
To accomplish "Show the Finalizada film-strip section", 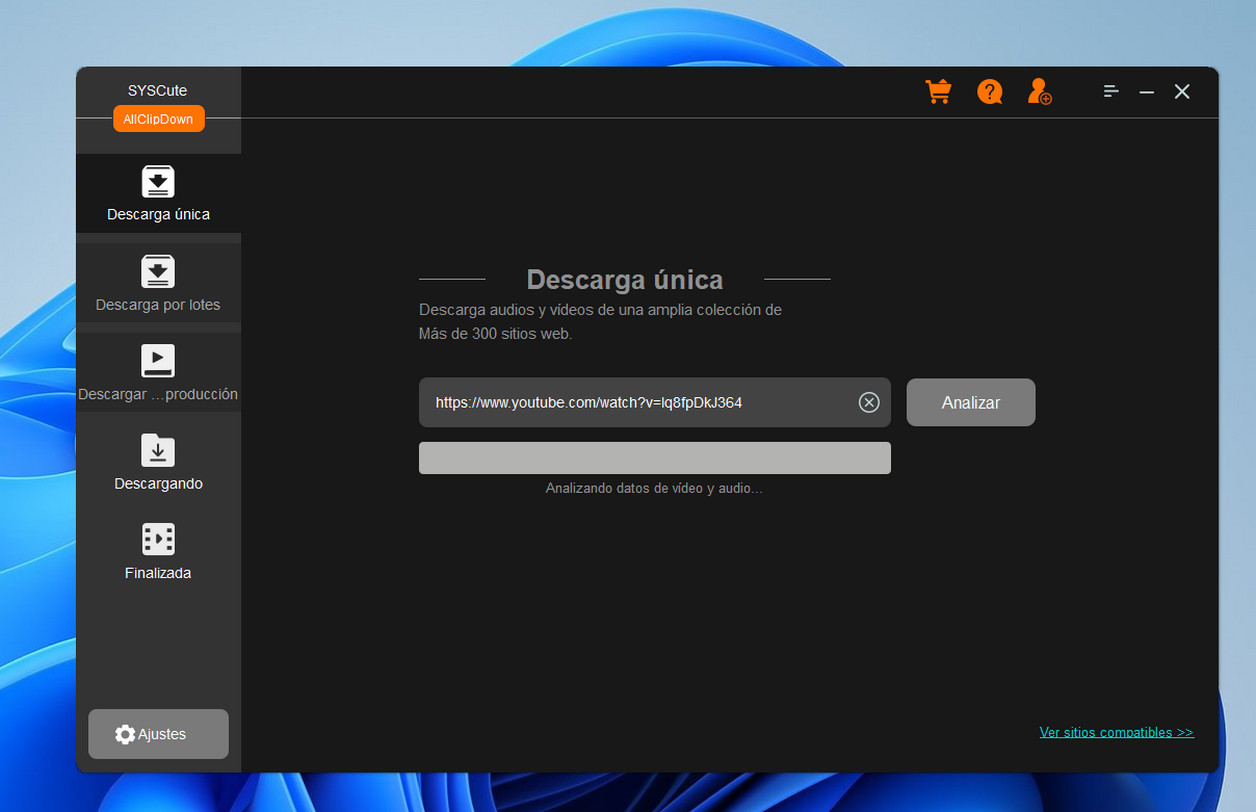I will click(x=158, y=540).
